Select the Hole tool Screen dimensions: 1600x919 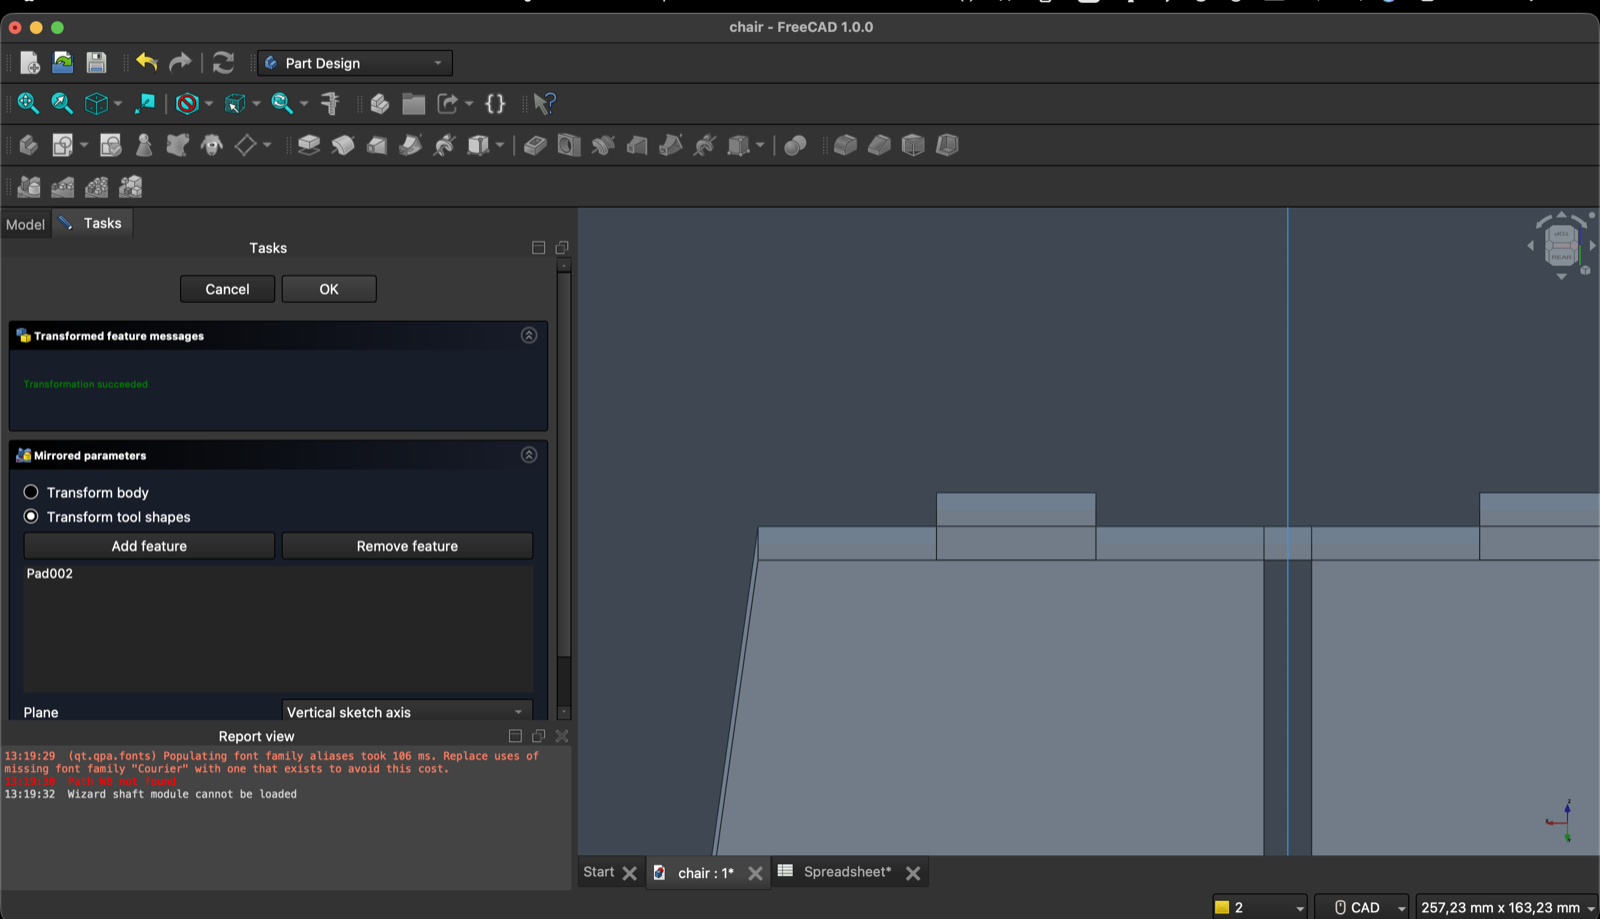pyautogui.click(x=569, y=146)
